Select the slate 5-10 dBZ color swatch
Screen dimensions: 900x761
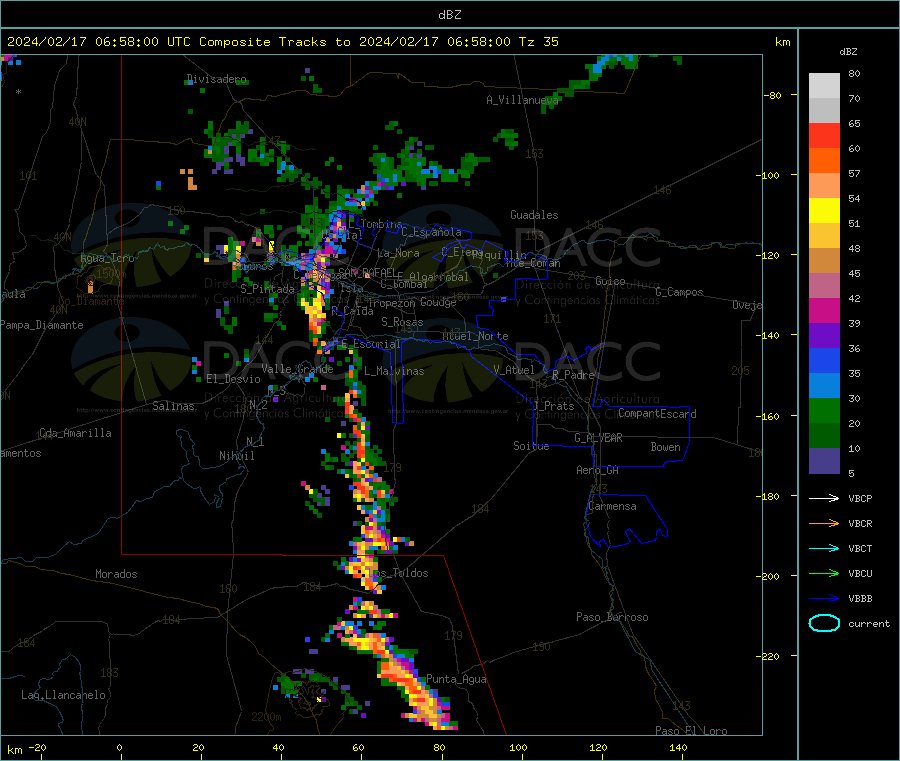(x=824, y=461)
